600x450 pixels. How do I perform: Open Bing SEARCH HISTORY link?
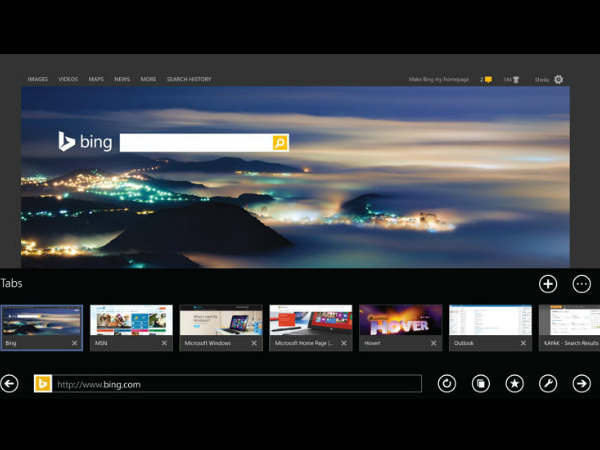tap(189, 79)
